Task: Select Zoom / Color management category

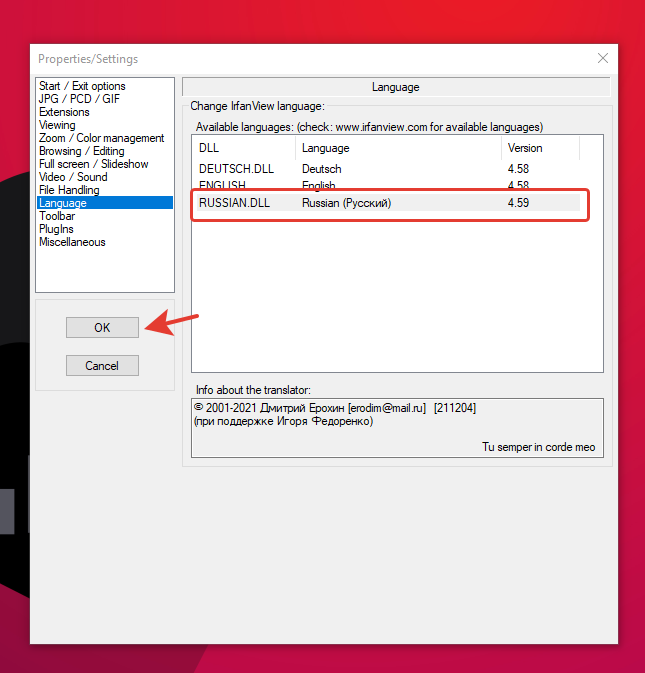Action: point(102,138)
